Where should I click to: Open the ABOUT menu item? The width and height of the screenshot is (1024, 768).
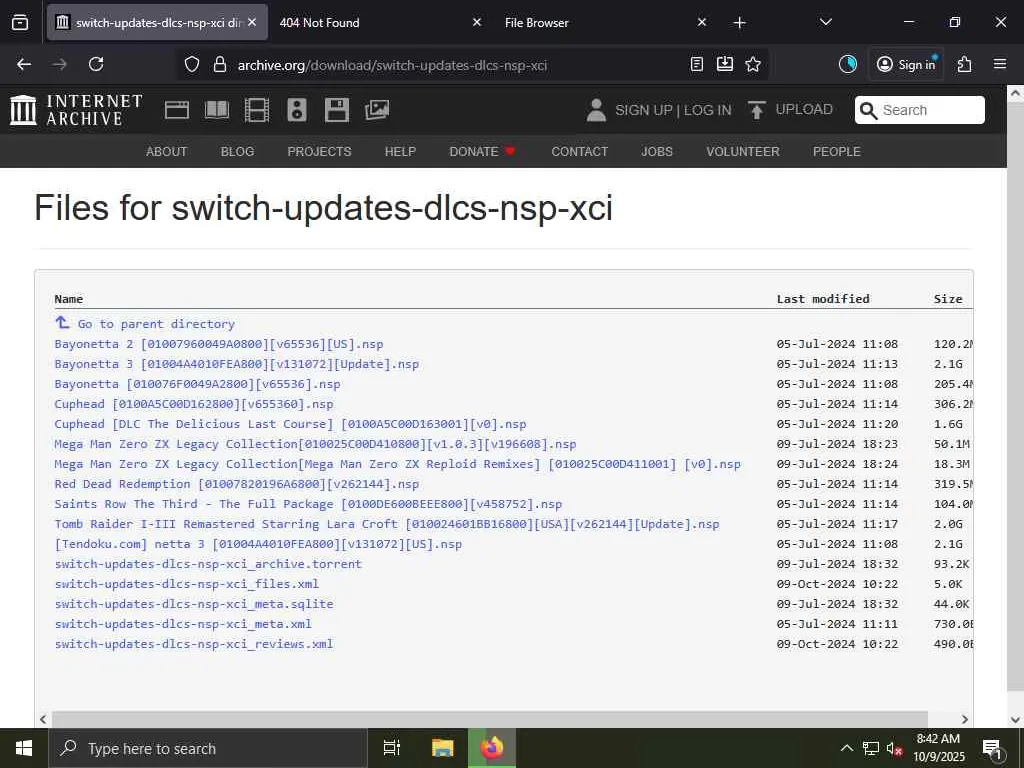click(x=167, y=152)
